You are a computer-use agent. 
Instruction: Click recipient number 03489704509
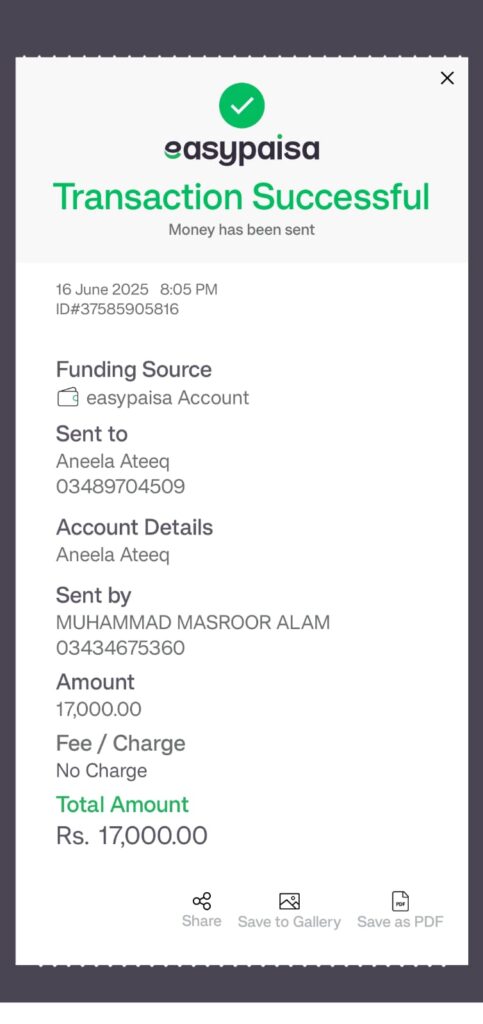[x=120, y=487]
